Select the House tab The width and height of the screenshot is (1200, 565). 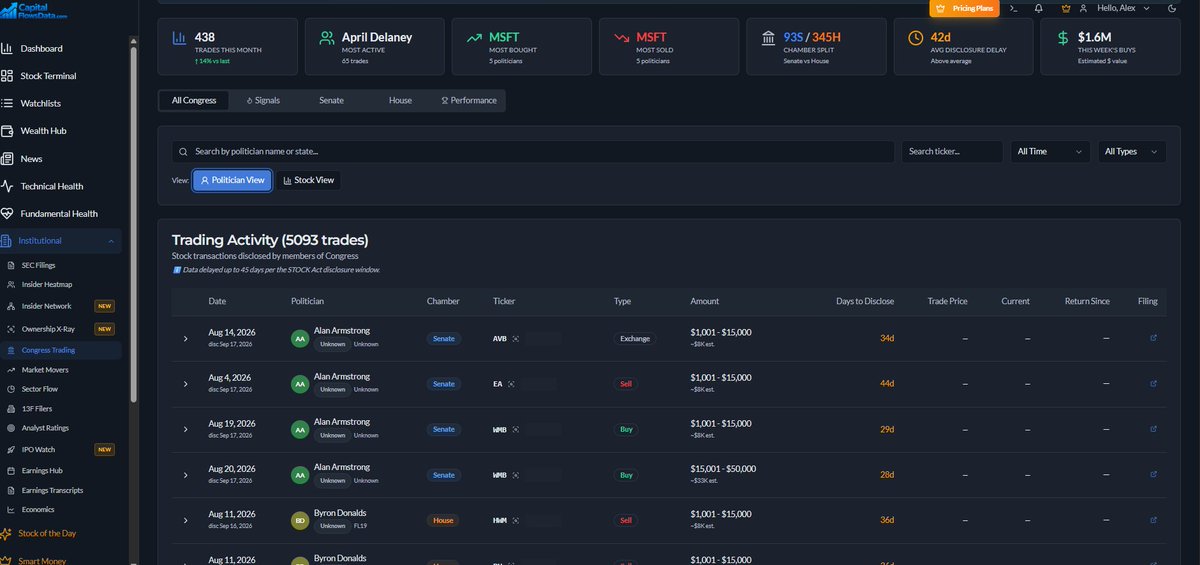point(400,100)
